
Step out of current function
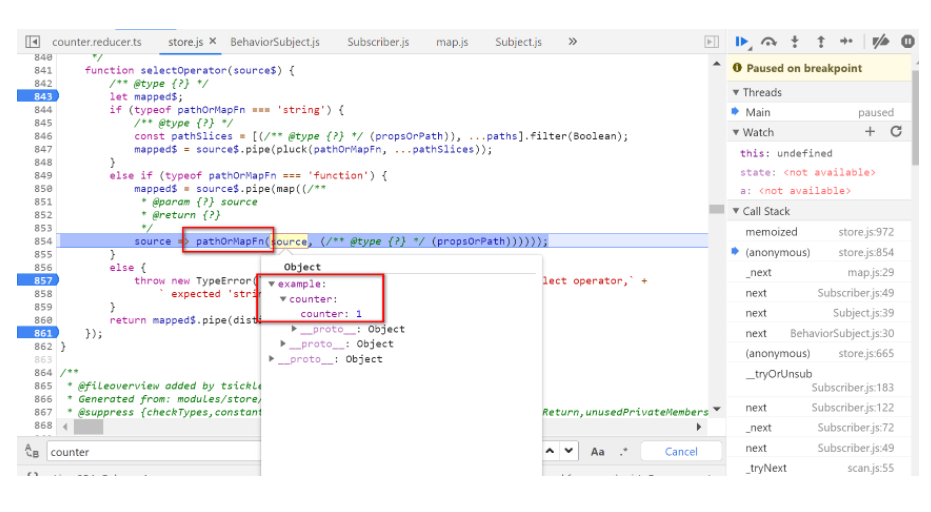821,41
